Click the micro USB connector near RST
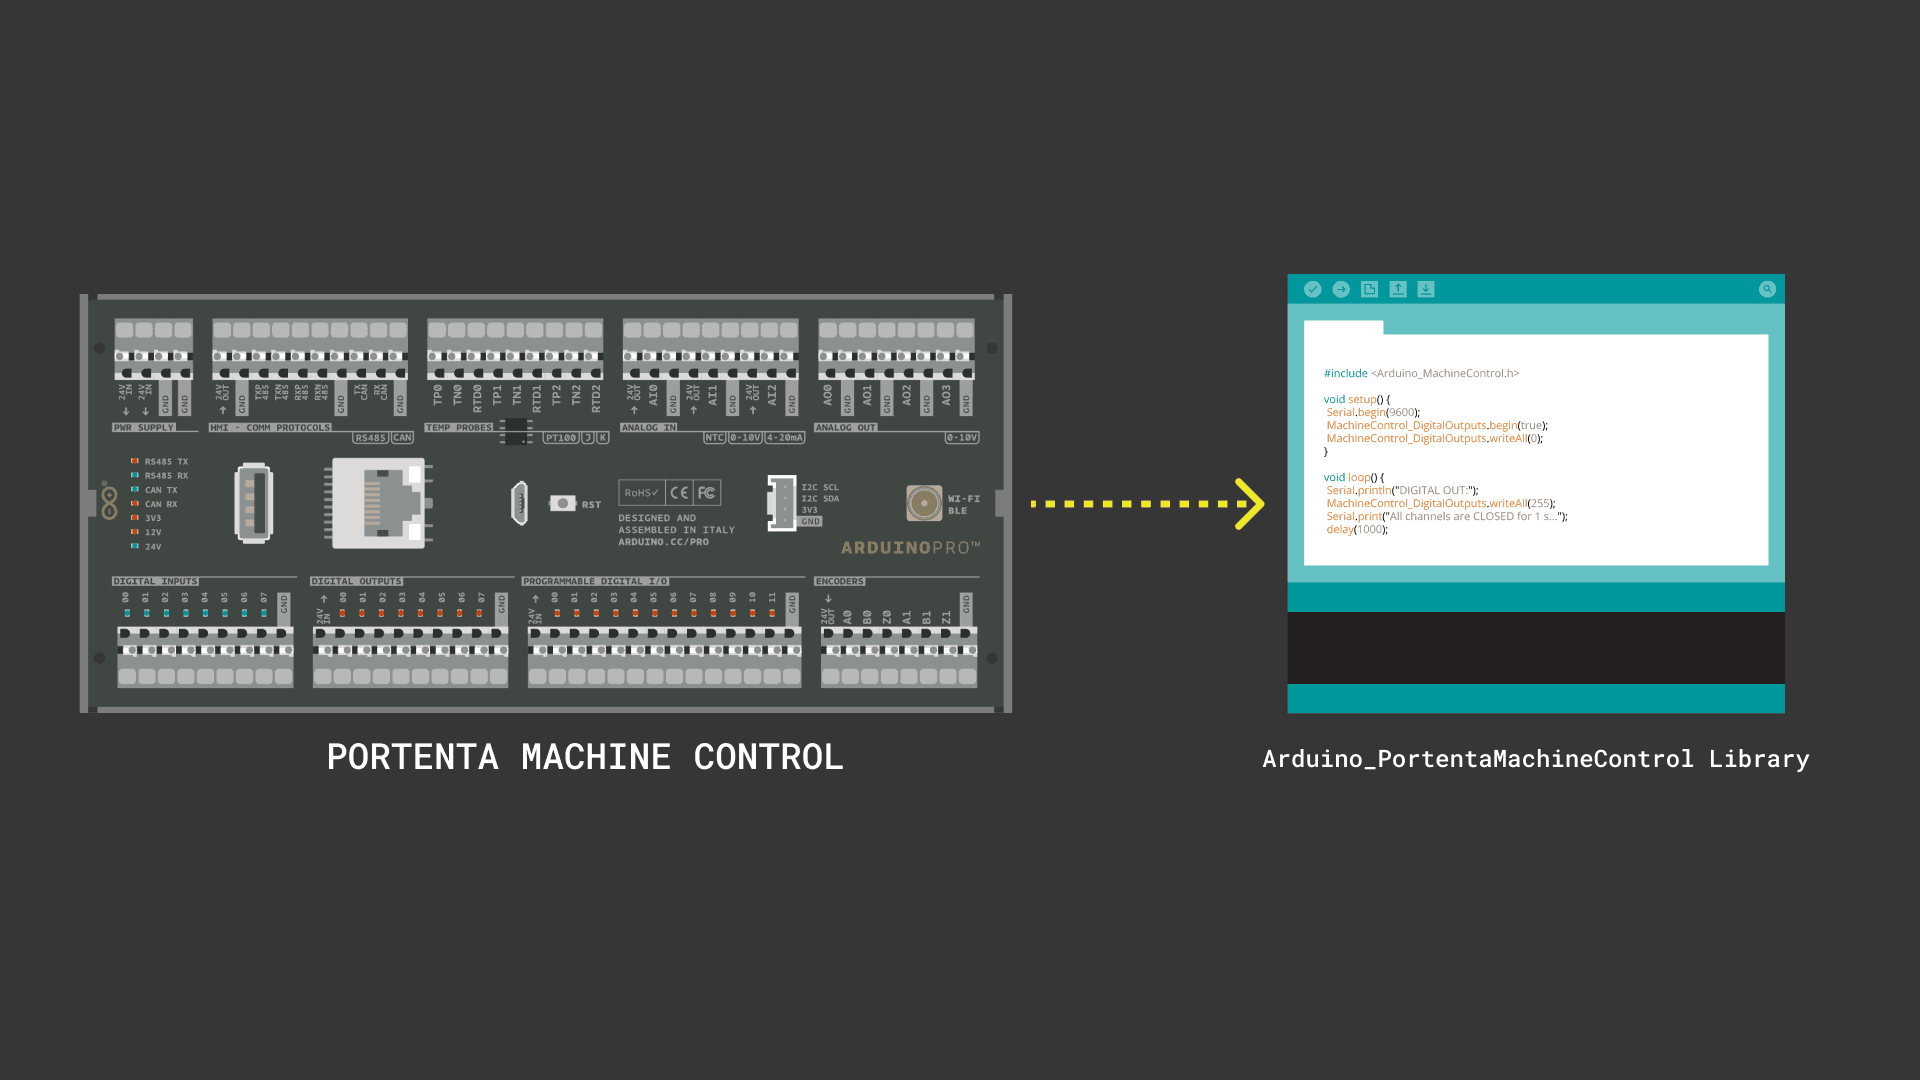The height and width of the screenshot is (1080, 1920). [519, 502]
